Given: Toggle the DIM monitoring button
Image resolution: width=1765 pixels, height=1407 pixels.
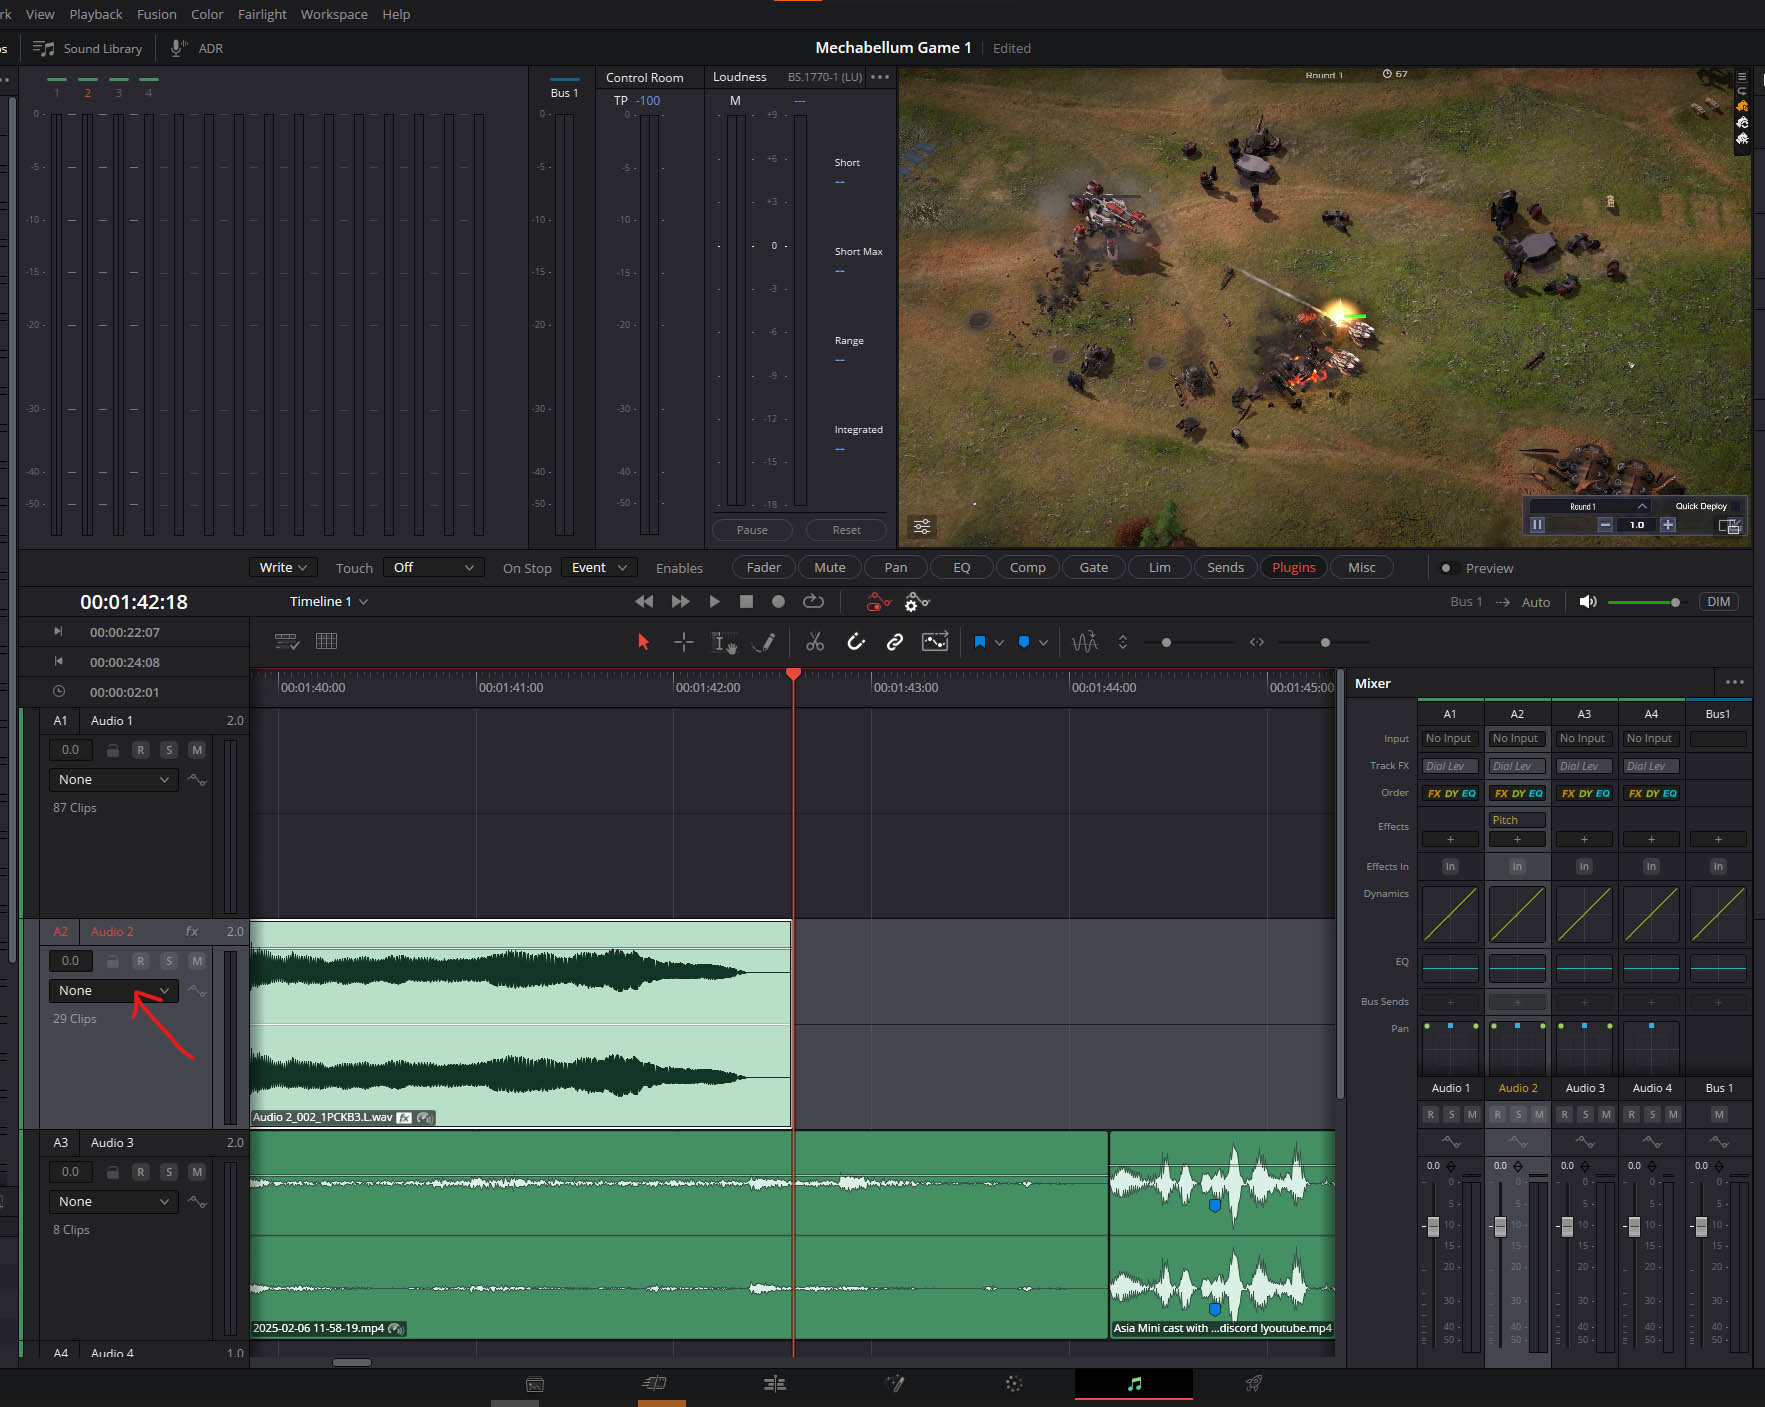Looking at the screenshot, I should click(1718, 601).
